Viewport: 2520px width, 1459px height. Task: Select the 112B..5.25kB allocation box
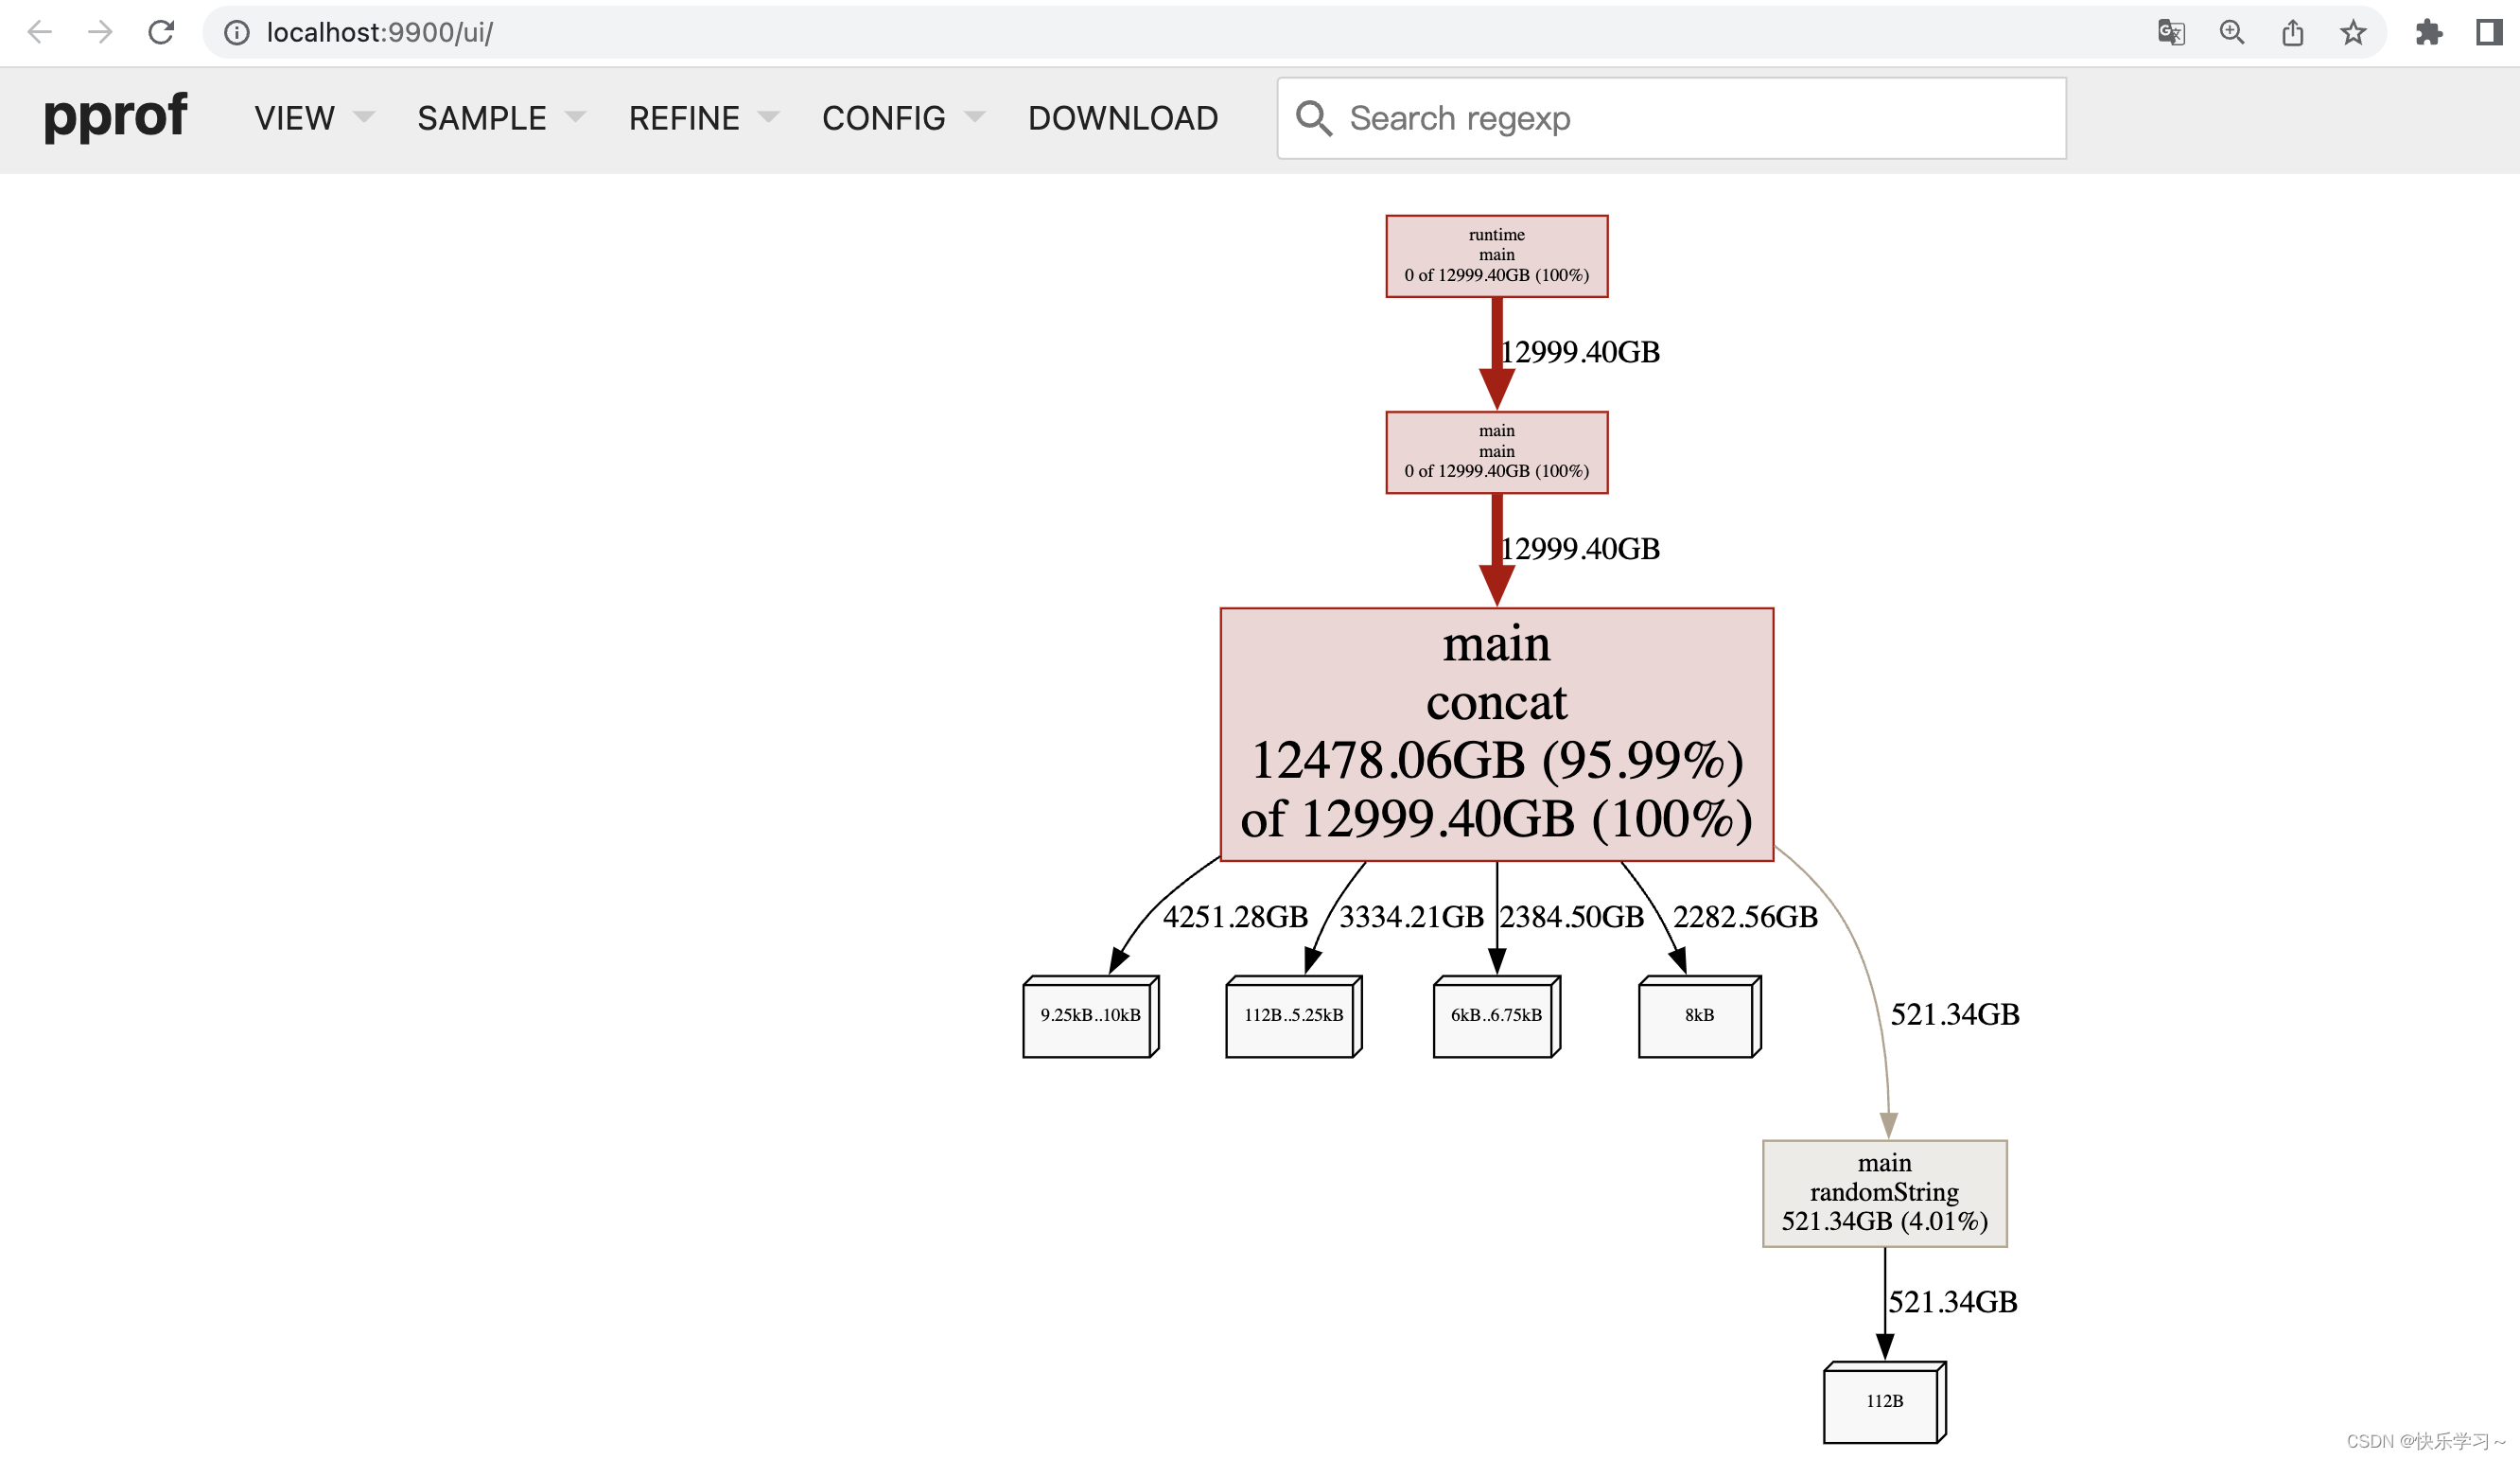click(1294, 1016)
